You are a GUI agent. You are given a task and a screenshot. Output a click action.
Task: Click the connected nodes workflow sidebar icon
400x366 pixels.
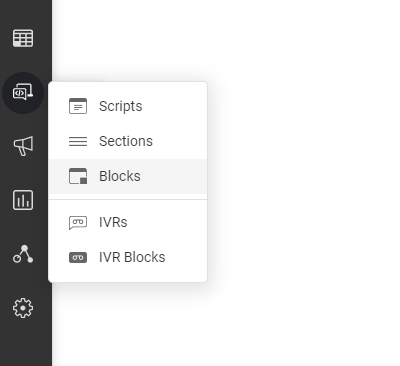(x=23, y=254)
